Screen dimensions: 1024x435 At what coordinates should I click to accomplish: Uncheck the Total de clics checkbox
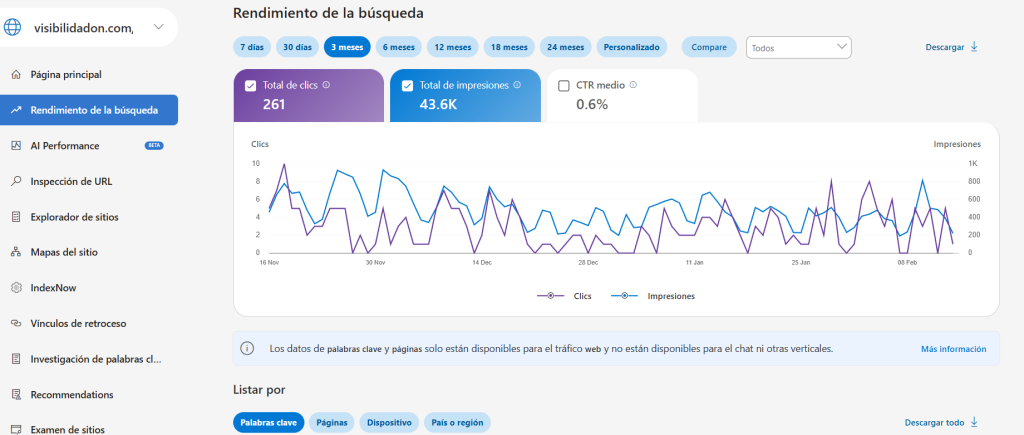click(250, 86)
